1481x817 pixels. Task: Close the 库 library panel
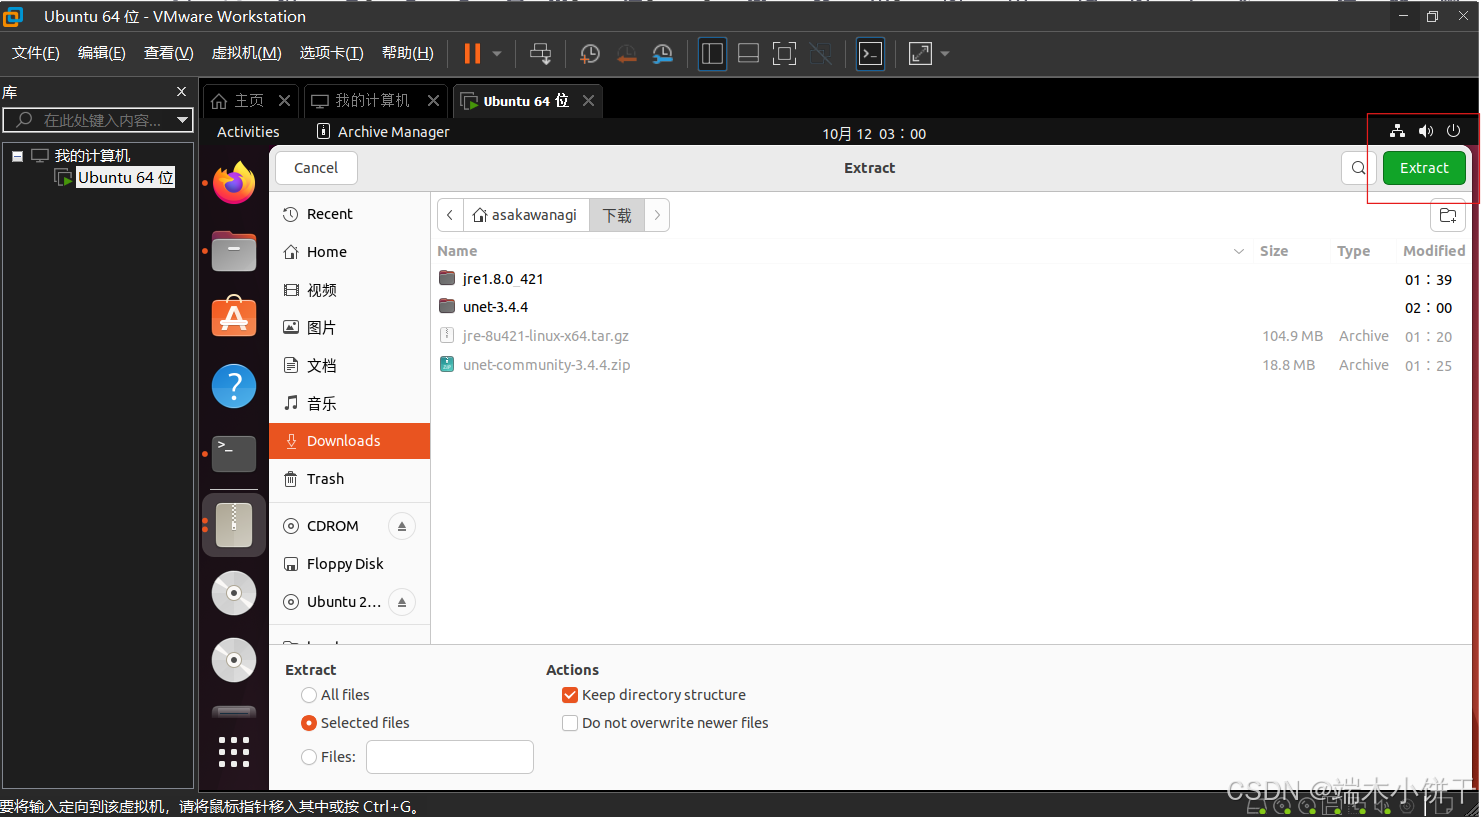(181, 92)
